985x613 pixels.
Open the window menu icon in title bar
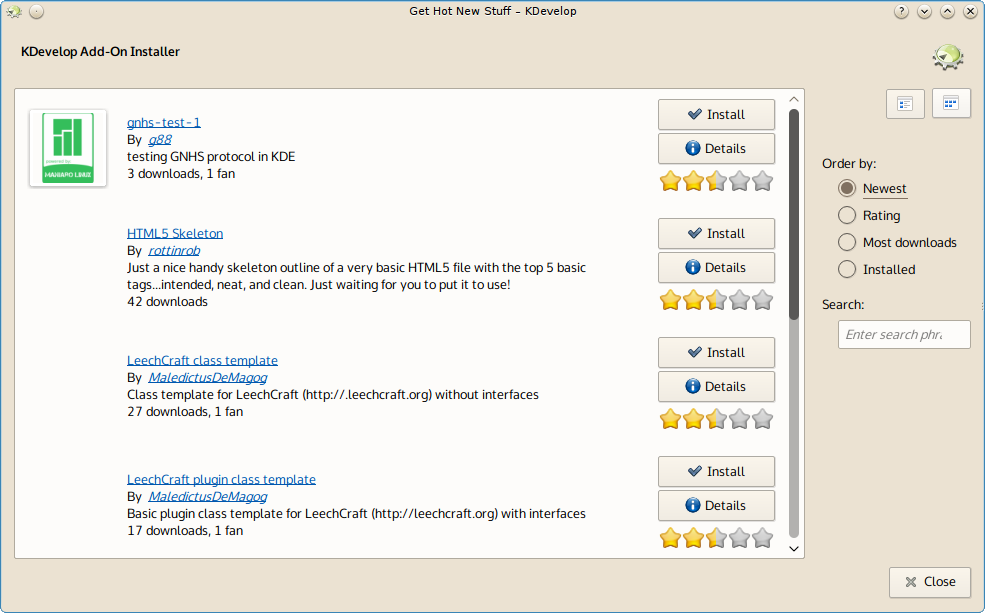[14, 11]
